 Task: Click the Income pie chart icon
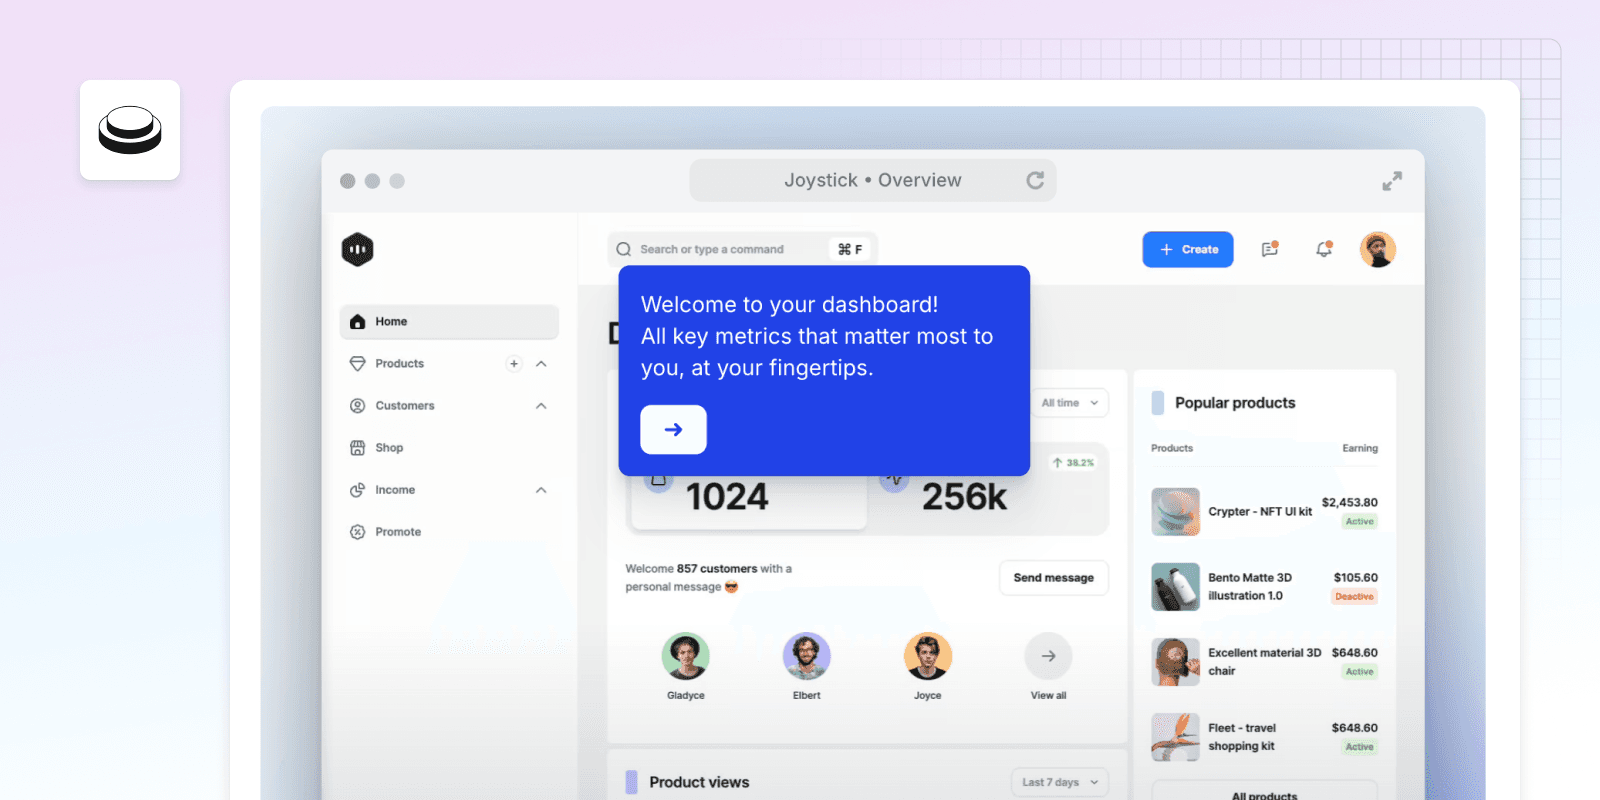[357, 490]
